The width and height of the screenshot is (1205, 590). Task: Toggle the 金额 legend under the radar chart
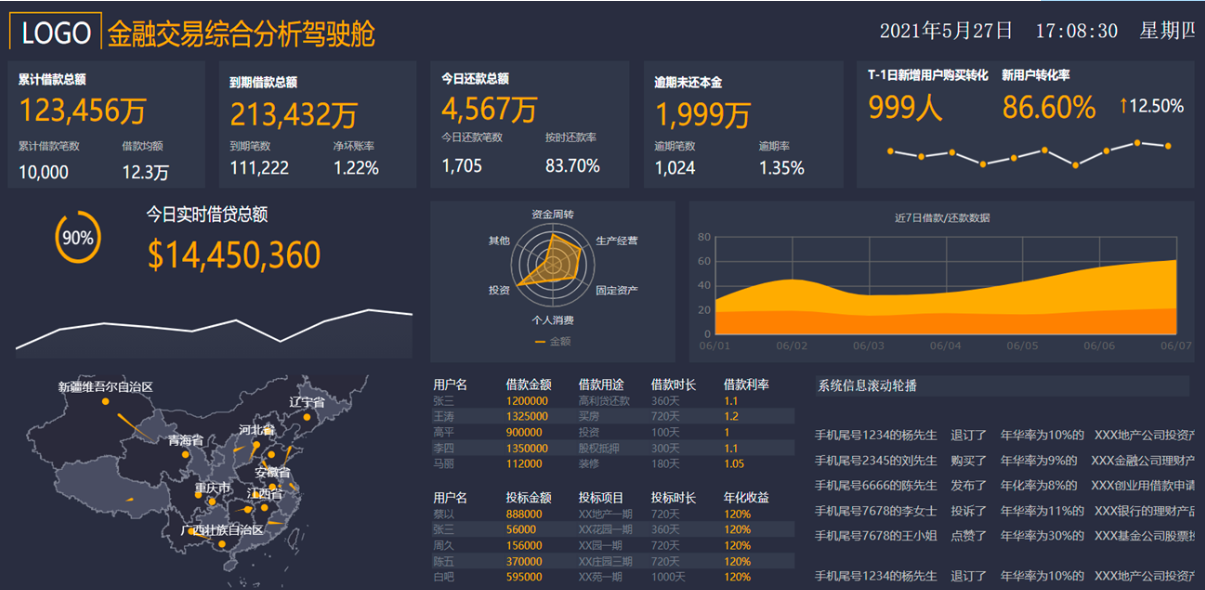(x=553, y=341)
